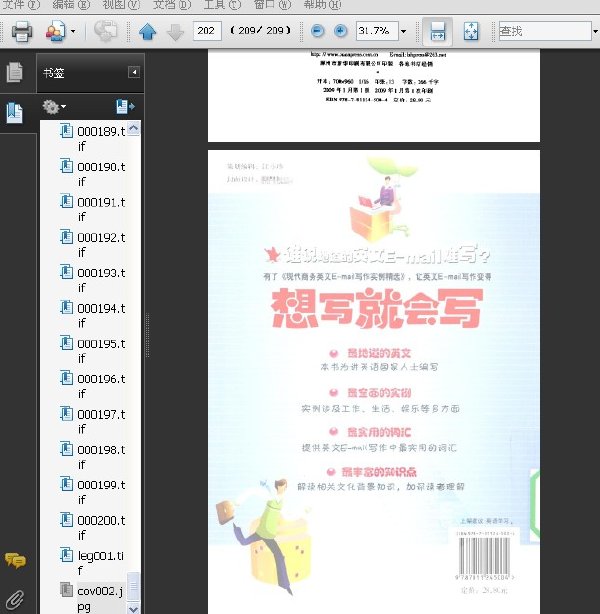
Task: Select bookmark 000197.tif
Action: [x=101, y=421]
